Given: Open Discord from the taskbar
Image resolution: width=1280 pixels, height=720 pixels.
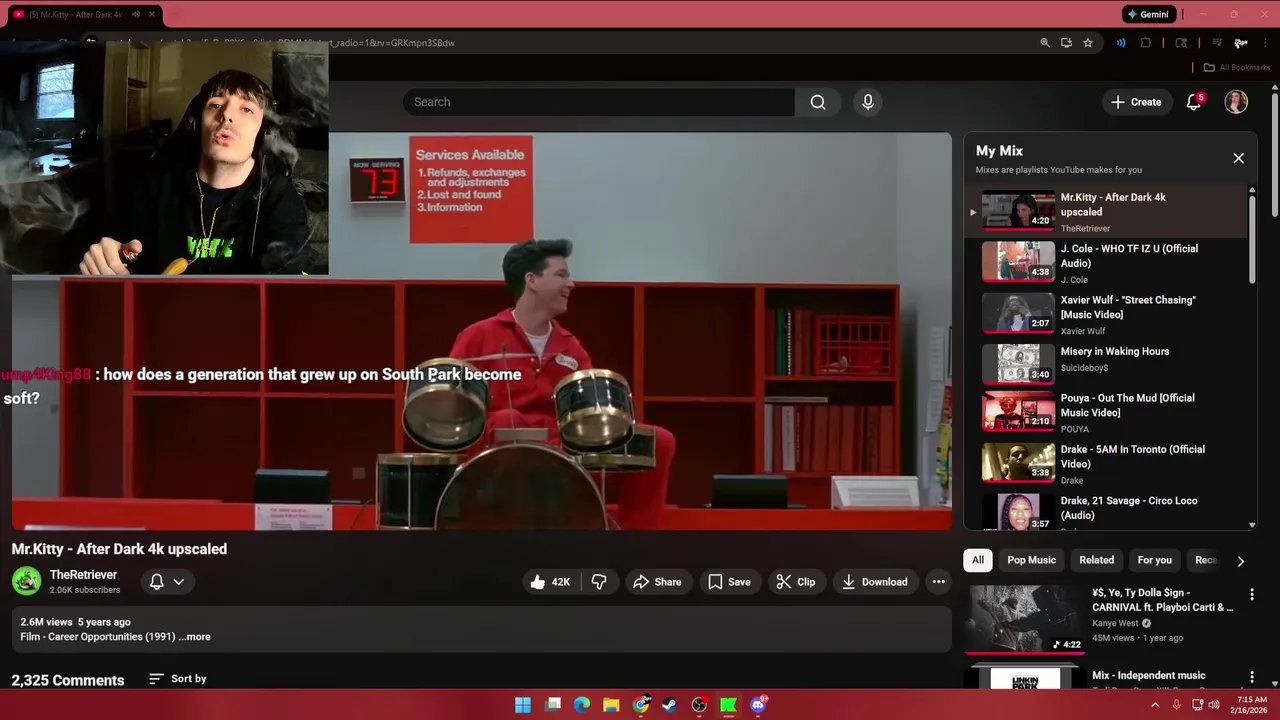Looking at the screenshot, I should point(758,705).
